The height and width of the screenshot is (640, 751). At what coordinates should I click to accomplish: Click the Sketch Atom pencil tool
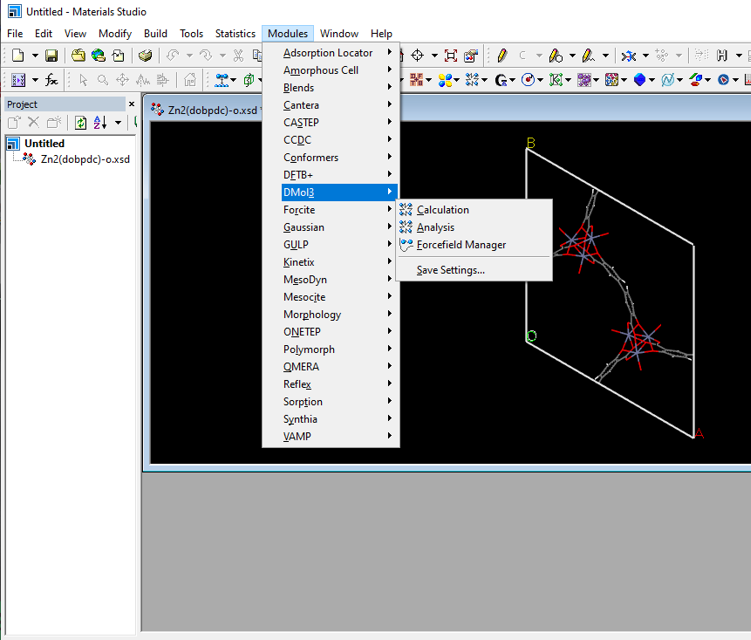point(501,56)
